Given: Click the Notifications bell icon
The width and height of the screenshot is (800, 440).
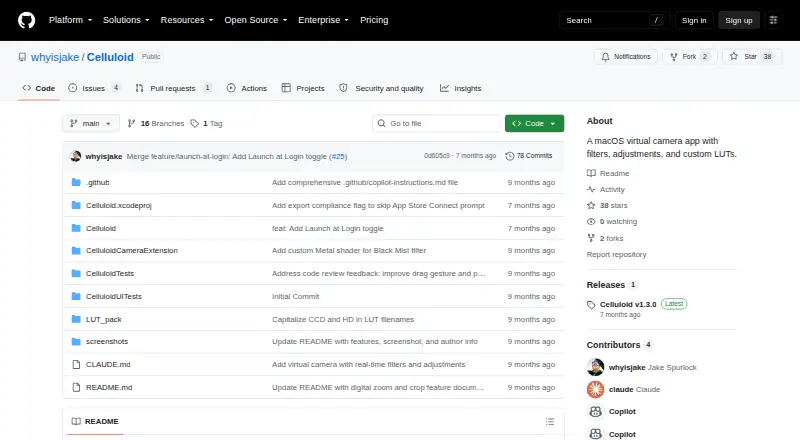Looking at the screenshot, I should pos(605,57).
